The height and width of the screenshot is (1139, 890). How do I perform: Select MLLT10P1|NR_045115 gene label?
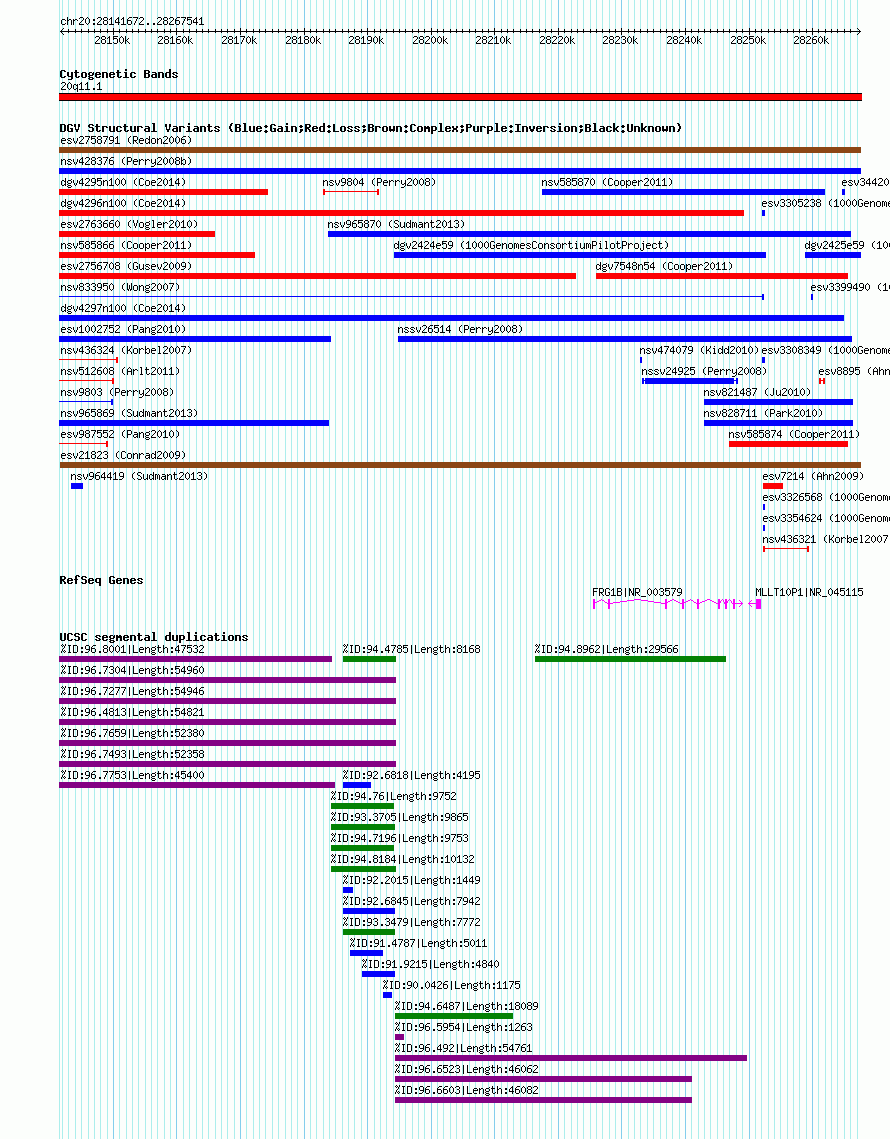click(809, 593)
